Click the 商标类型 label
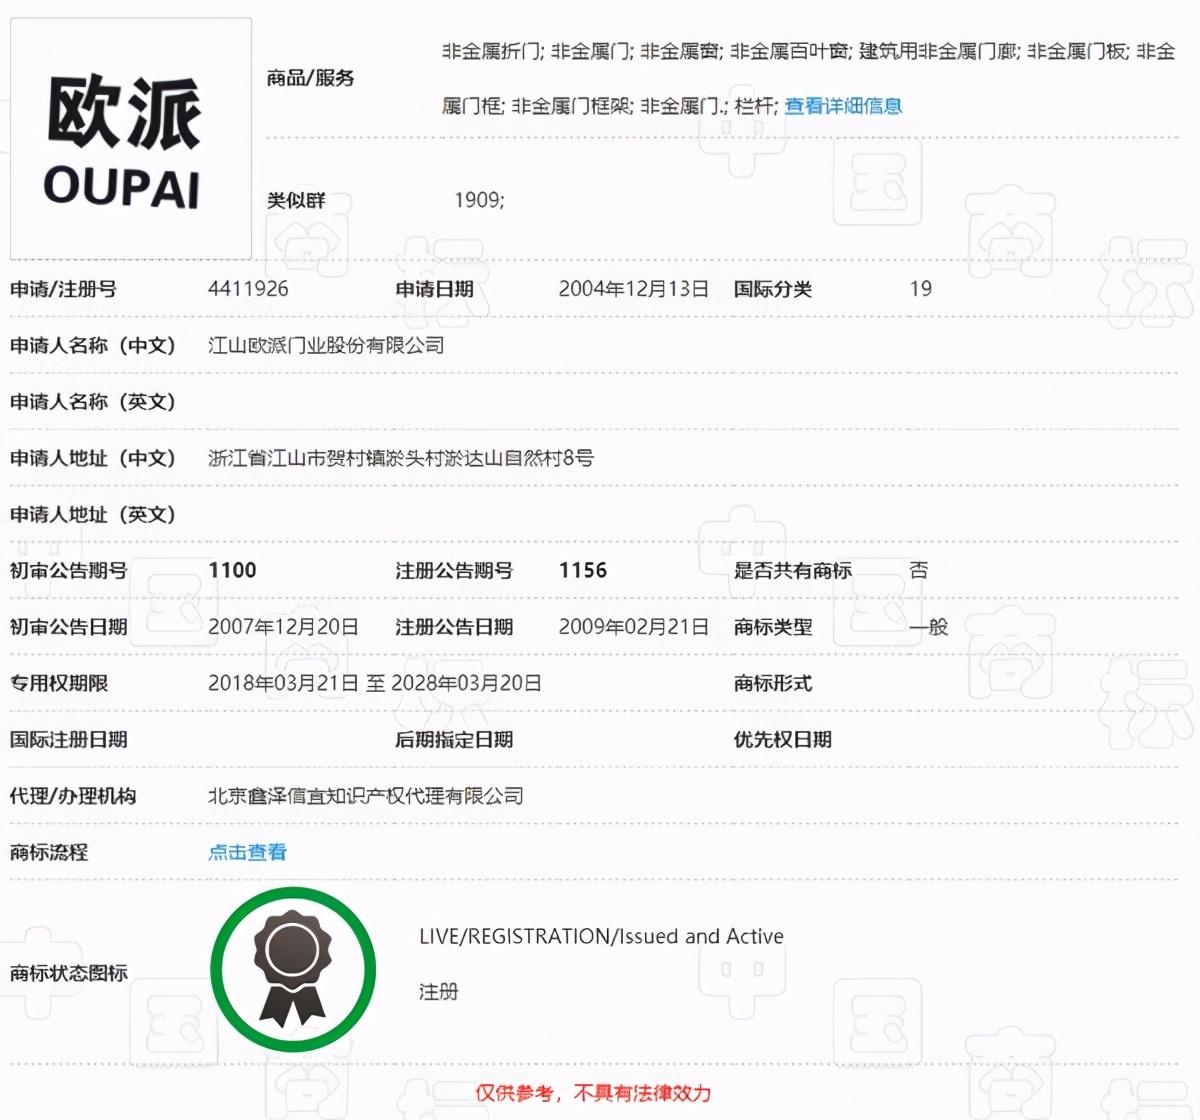Image resolution: width=1200 pixels, height=1120 pixels. pyautogui.click(x=773, y=627)
